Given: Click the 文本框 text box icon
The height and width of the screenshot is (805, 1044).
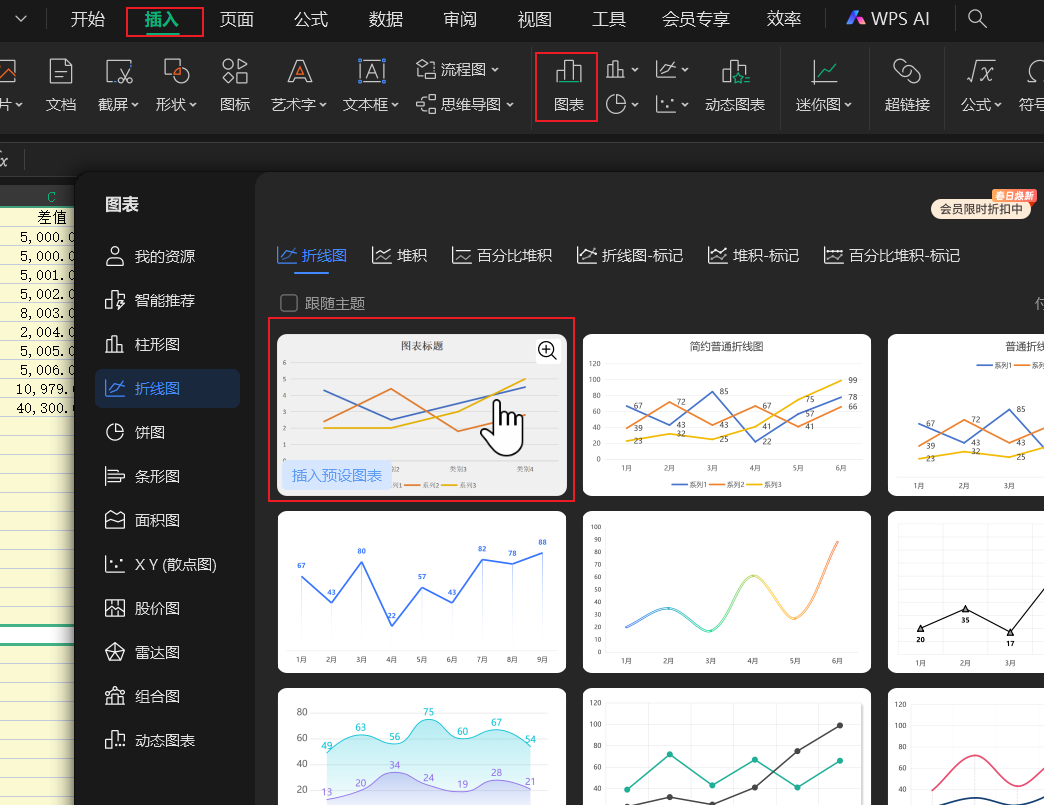Looking at the screenshot, I should (371, 72).
